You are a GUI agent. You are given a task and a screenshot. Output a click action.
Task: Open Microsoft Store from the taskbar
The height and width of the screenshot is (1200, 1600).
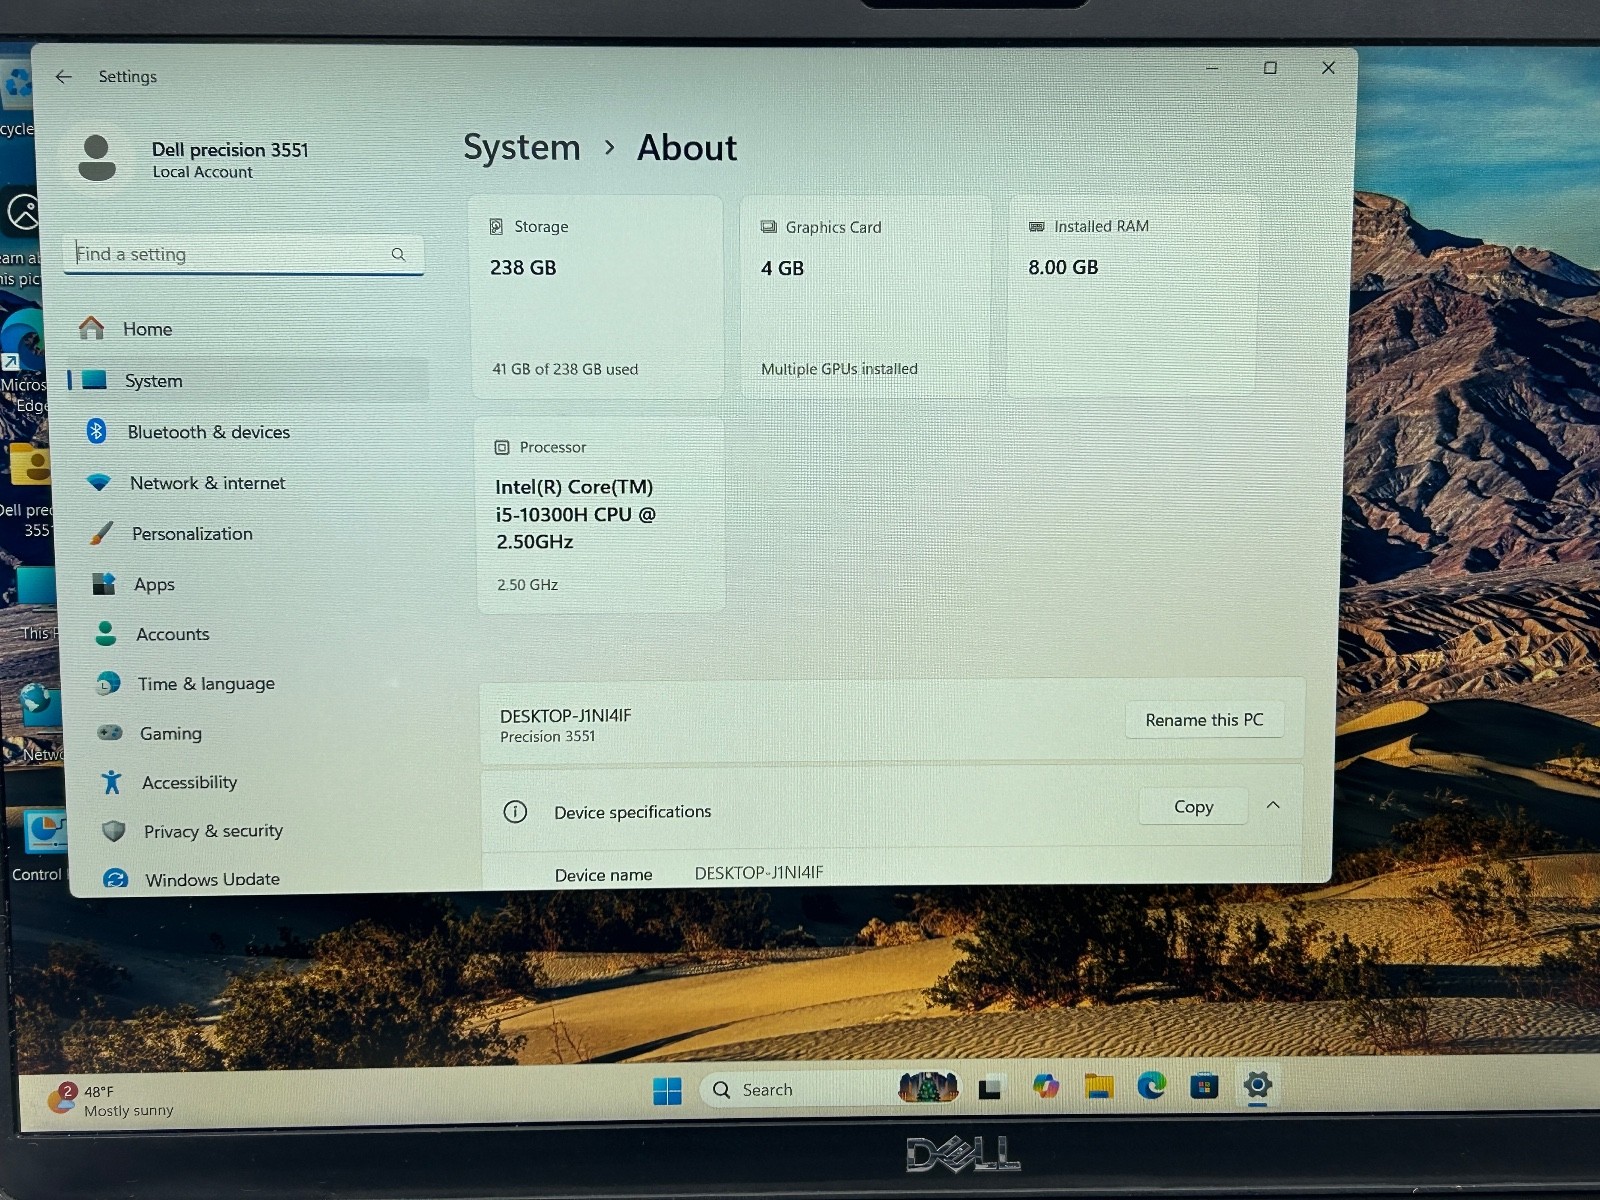click(1204, 1085)
